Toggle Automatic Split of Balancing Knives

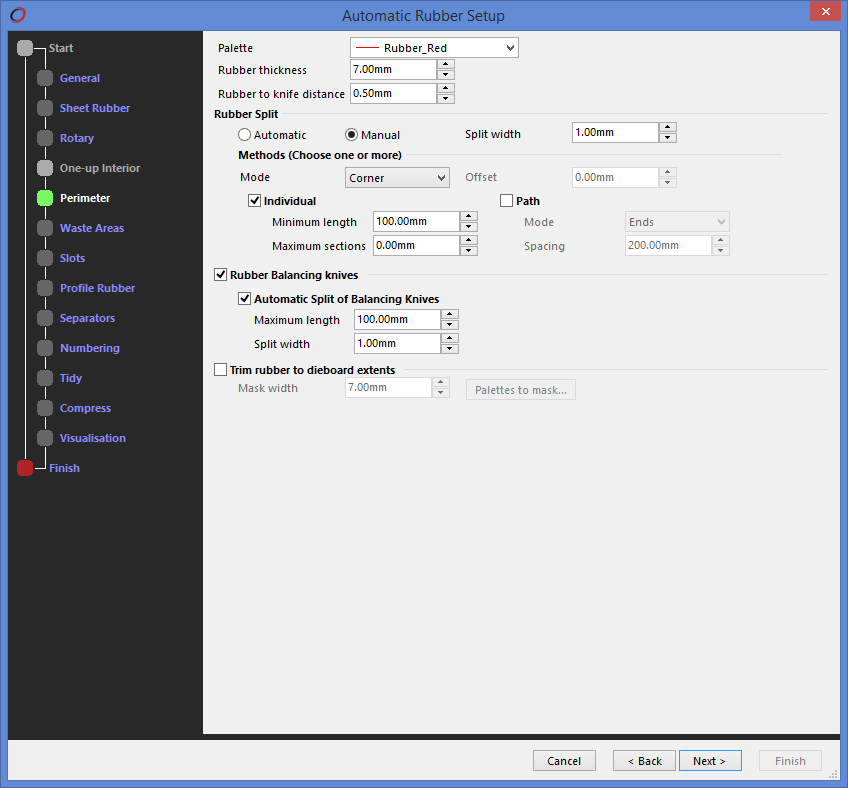pyautogui.click(x=244, y=299)
